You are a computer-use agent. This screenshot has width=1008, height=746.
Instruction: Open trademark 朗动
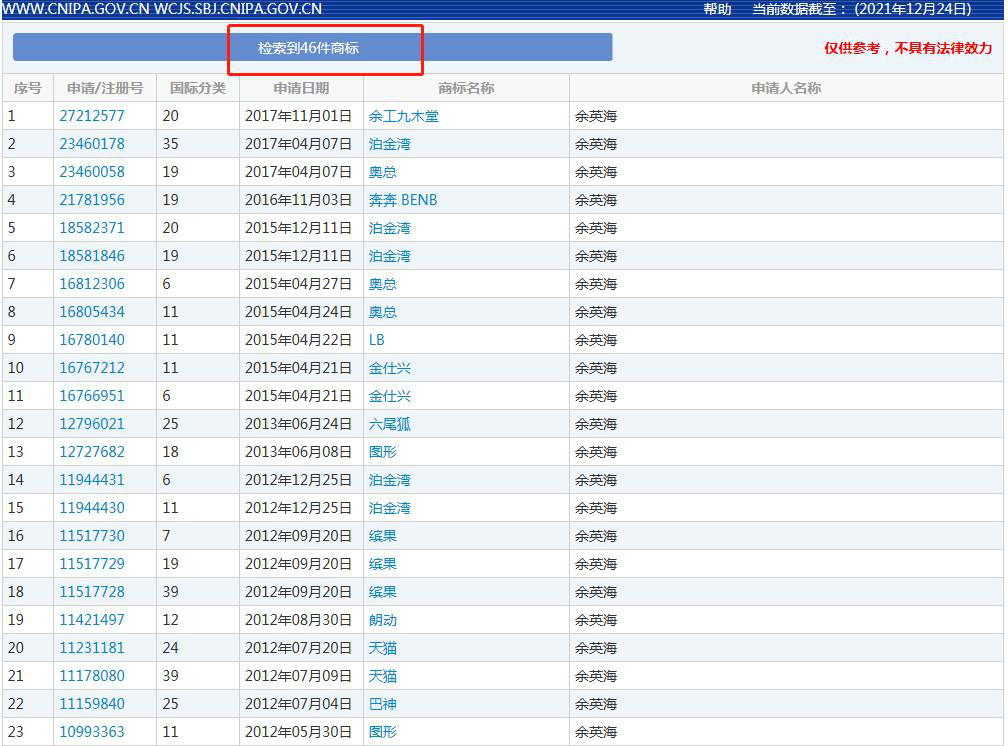pos(382,620)
